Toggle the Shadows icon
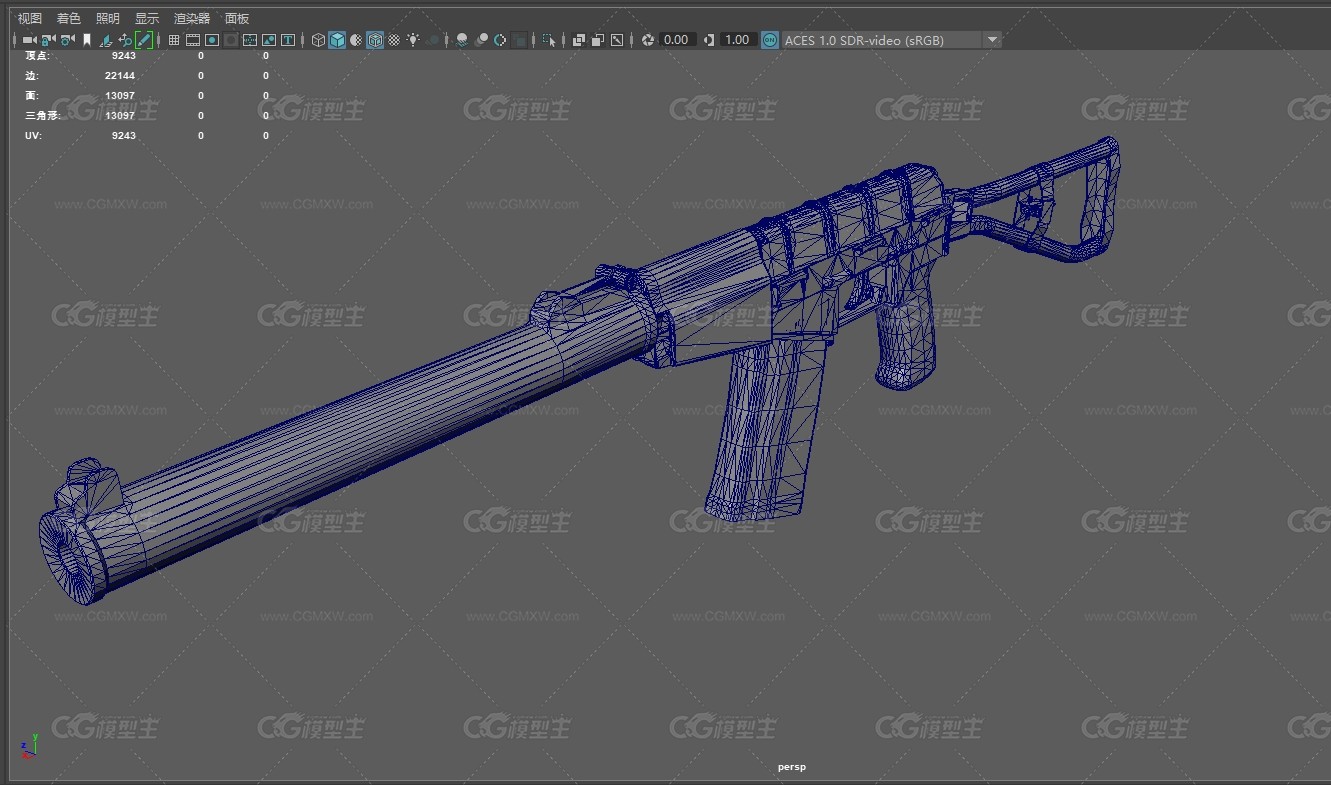 433,40
